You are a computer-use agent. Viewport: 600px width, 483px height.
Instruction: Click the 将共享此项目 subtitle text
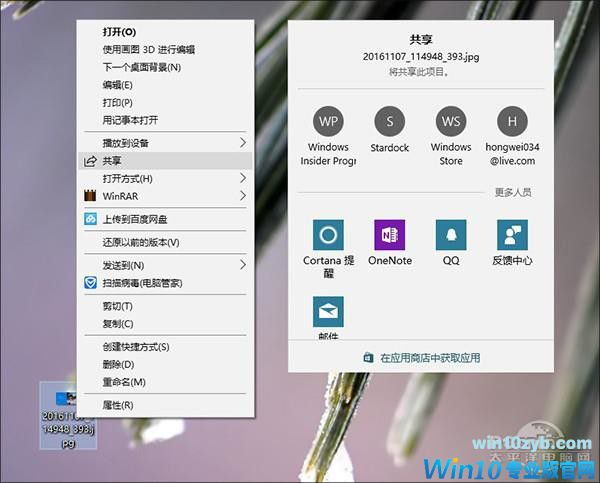[419, 72]
